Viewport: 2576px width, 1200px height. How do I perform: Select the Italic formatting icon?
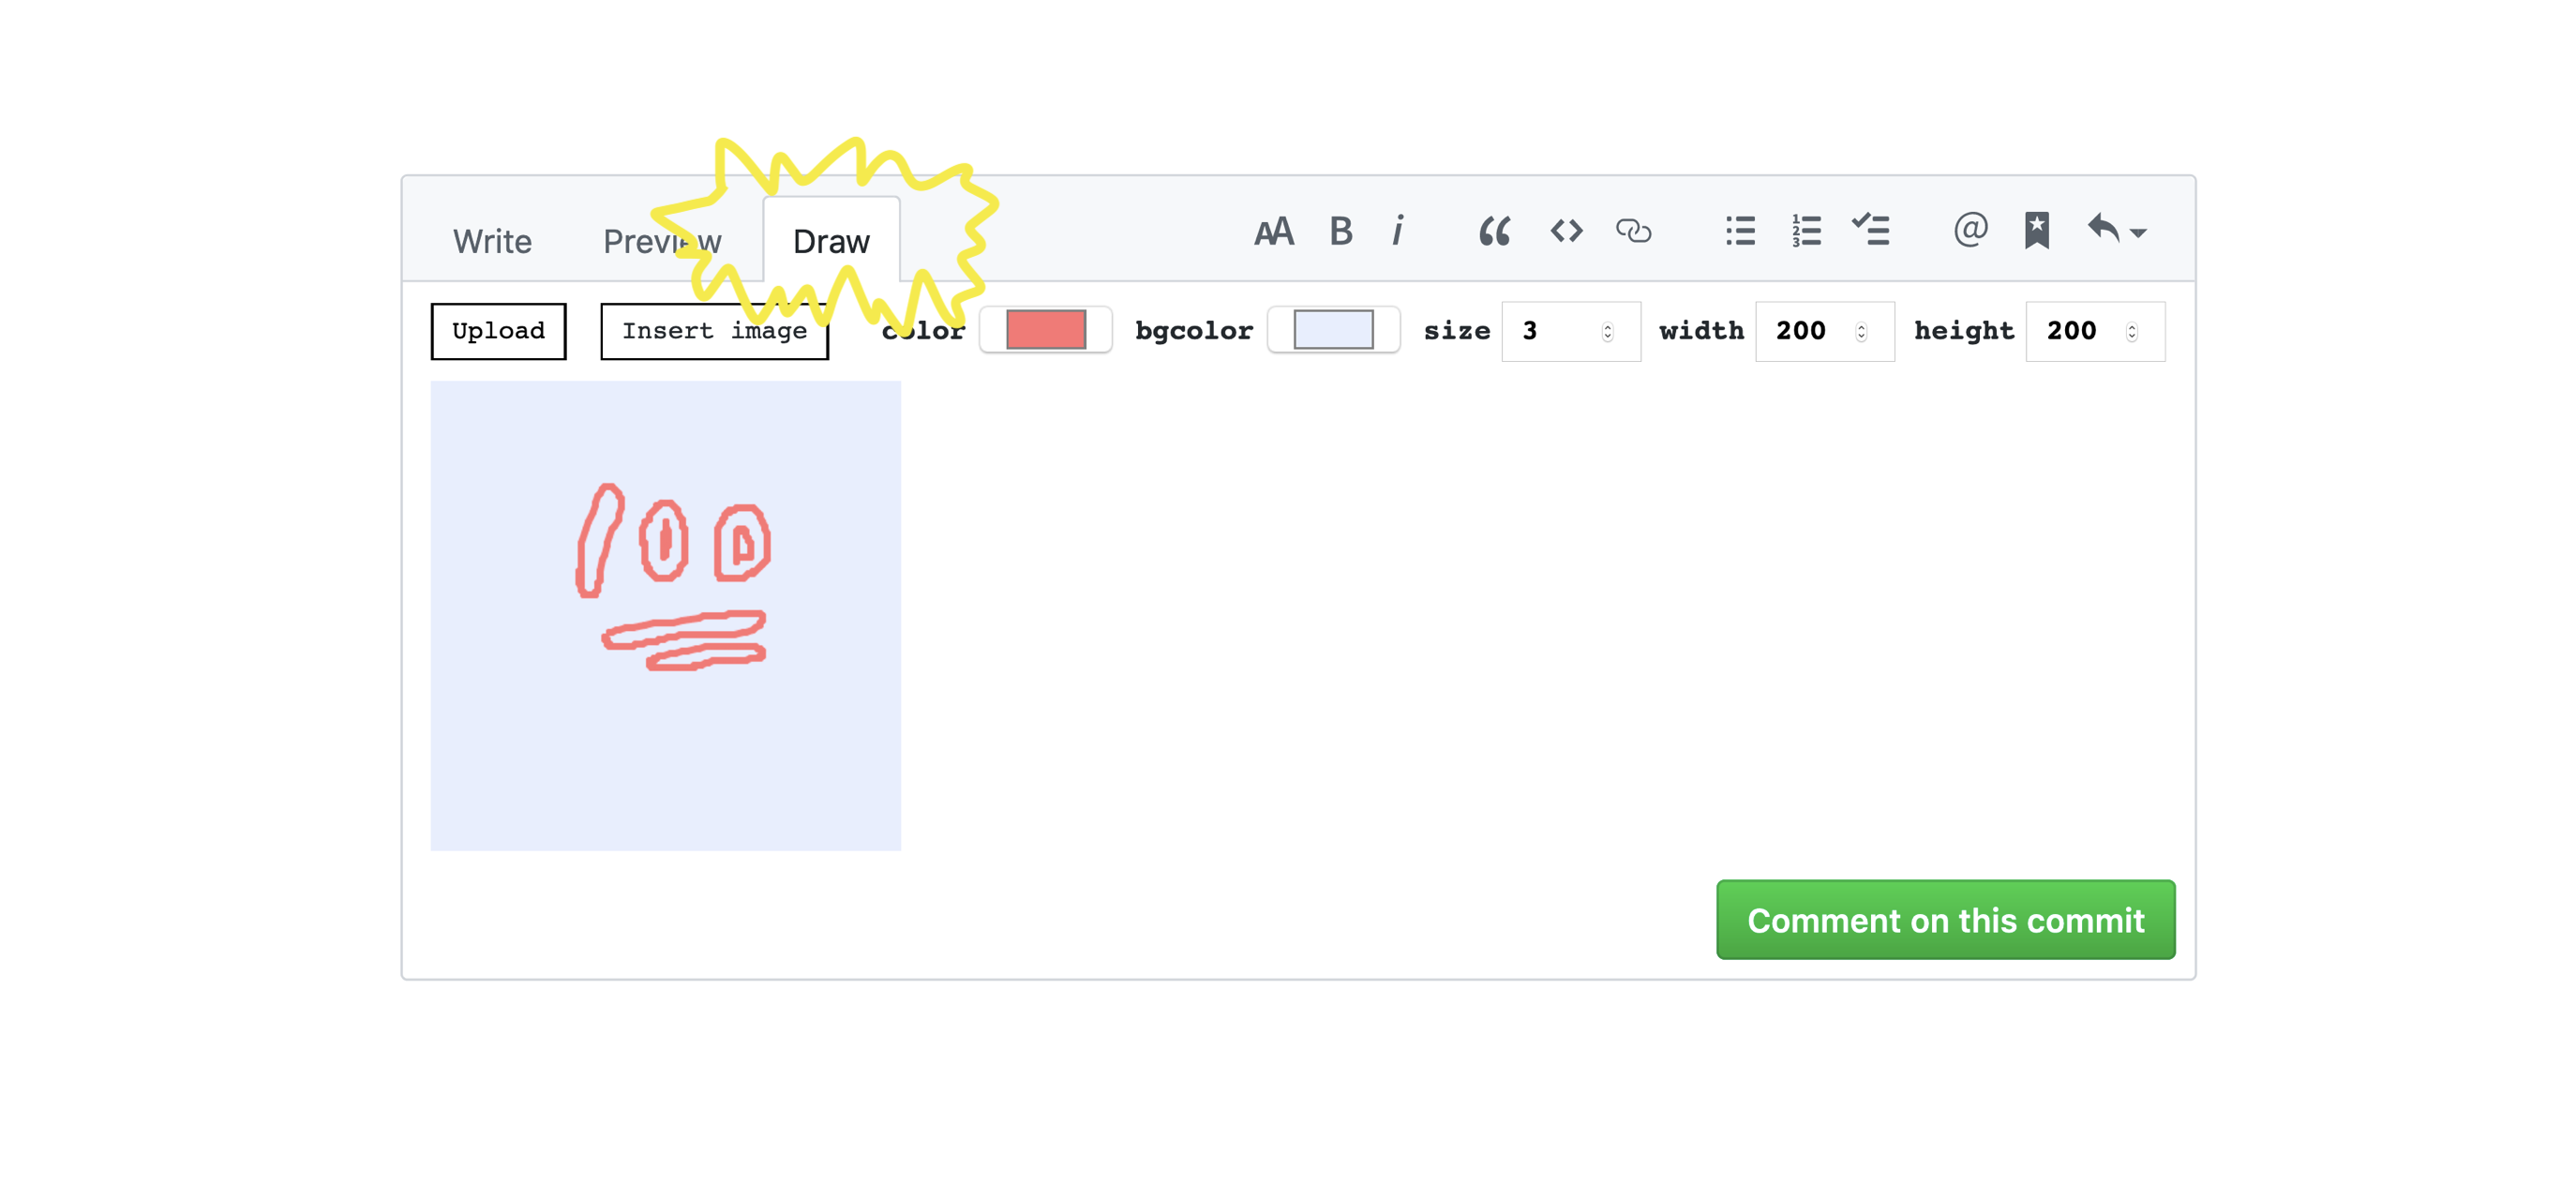tap(1400, 232)
